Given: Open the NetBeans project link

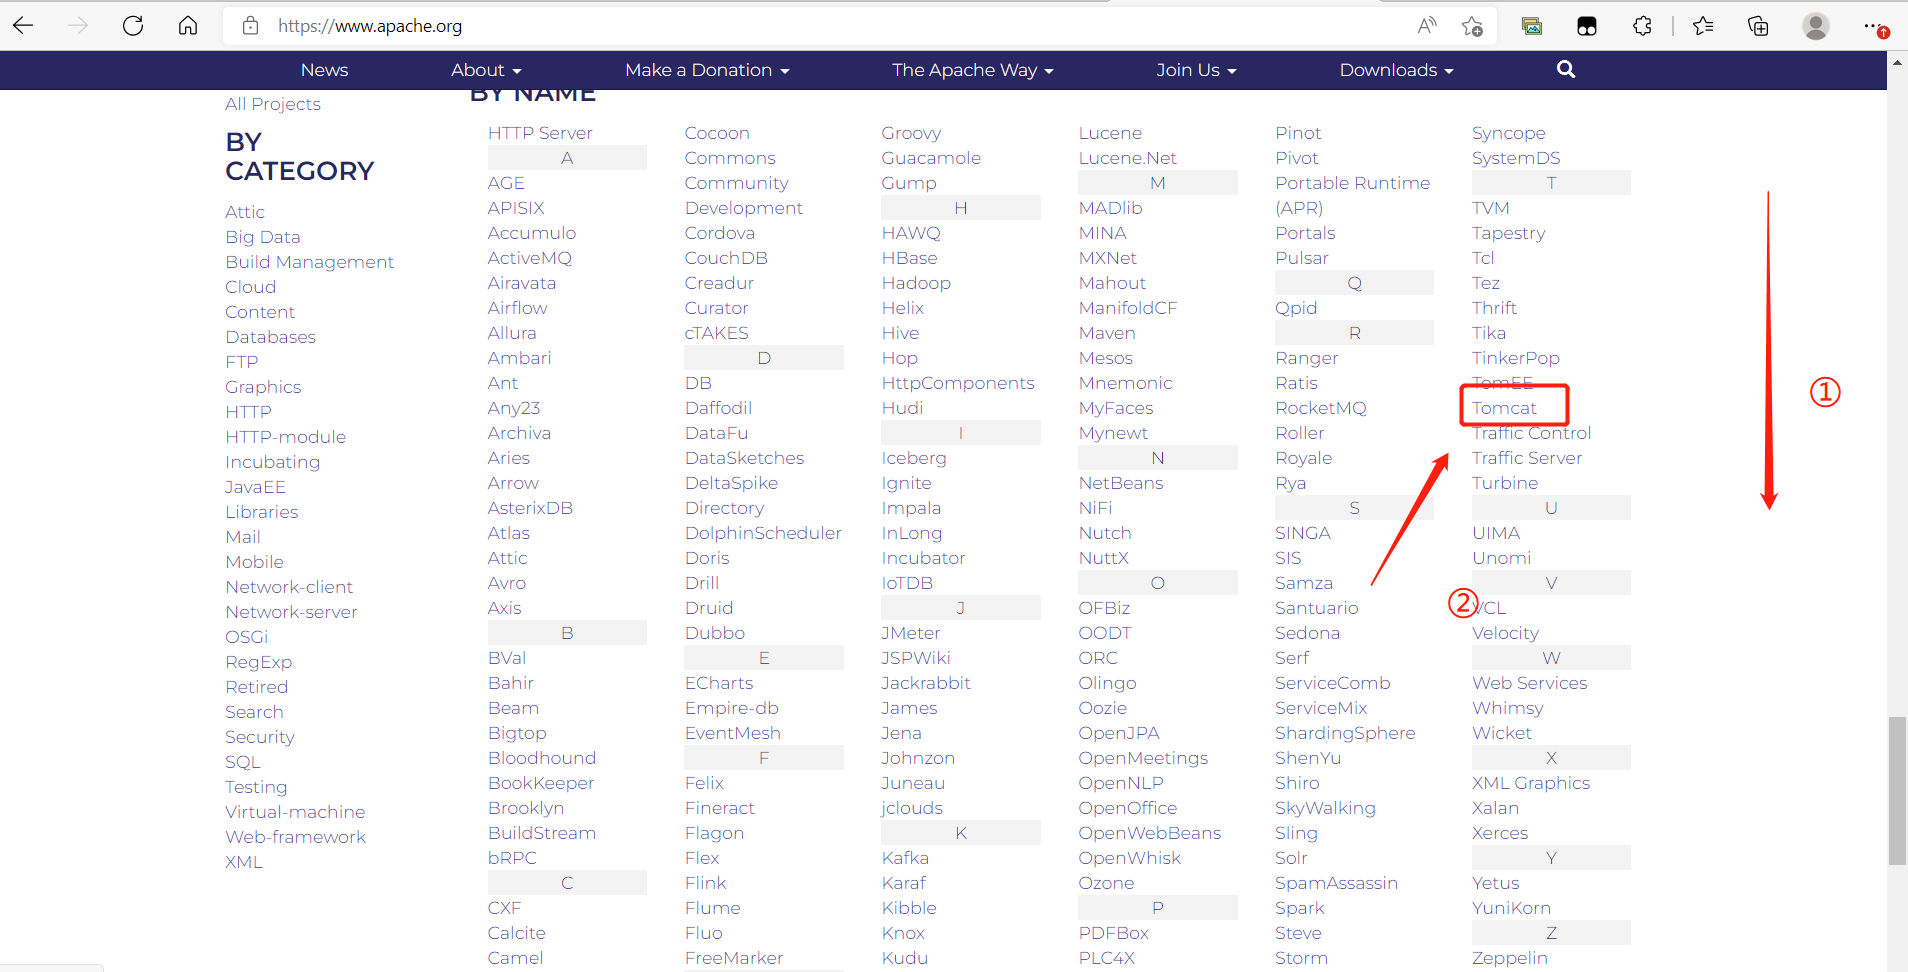Looking at the screenshot, I should click(1121, 483).
